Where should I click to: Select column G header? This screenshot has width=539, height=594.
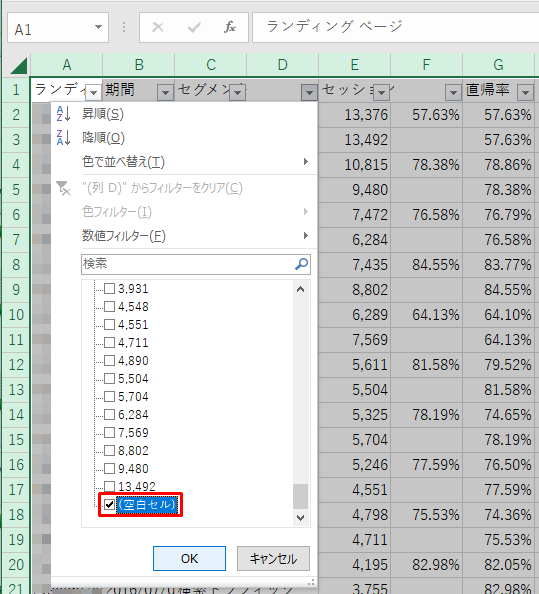(498, 65)
